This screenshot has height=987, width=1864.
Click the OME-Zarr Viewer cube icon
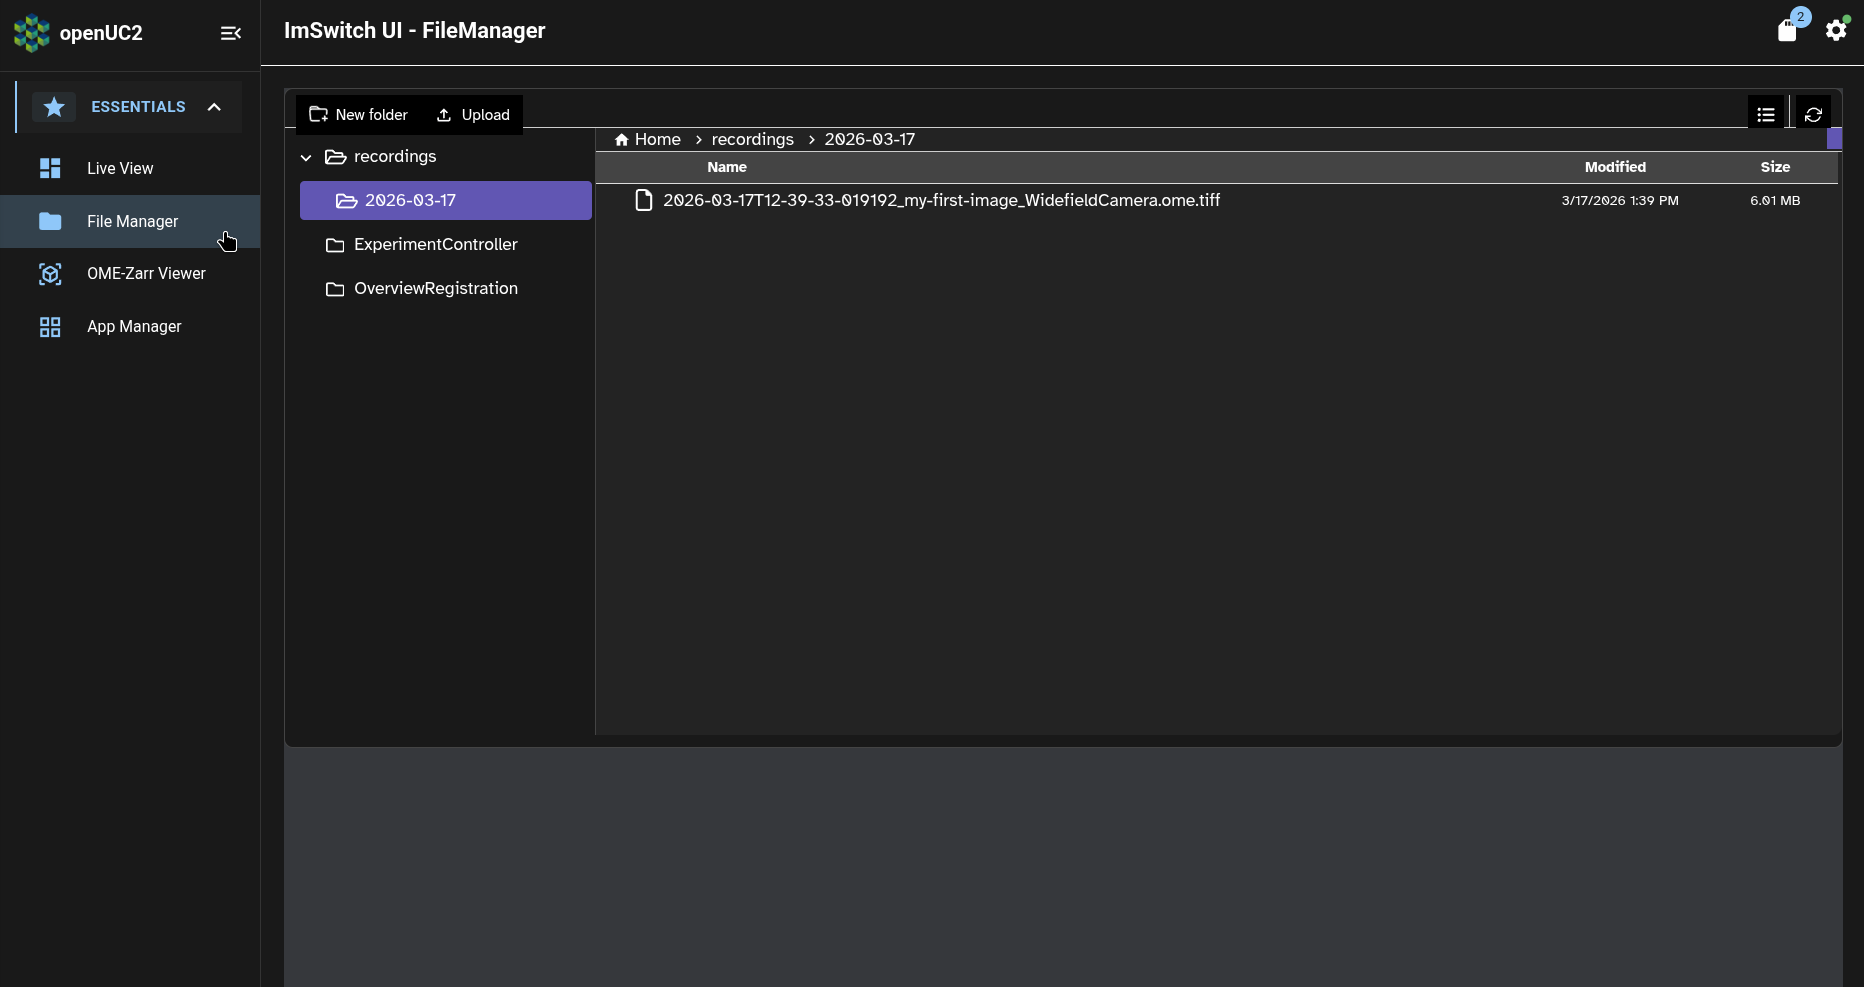point(50,273)
